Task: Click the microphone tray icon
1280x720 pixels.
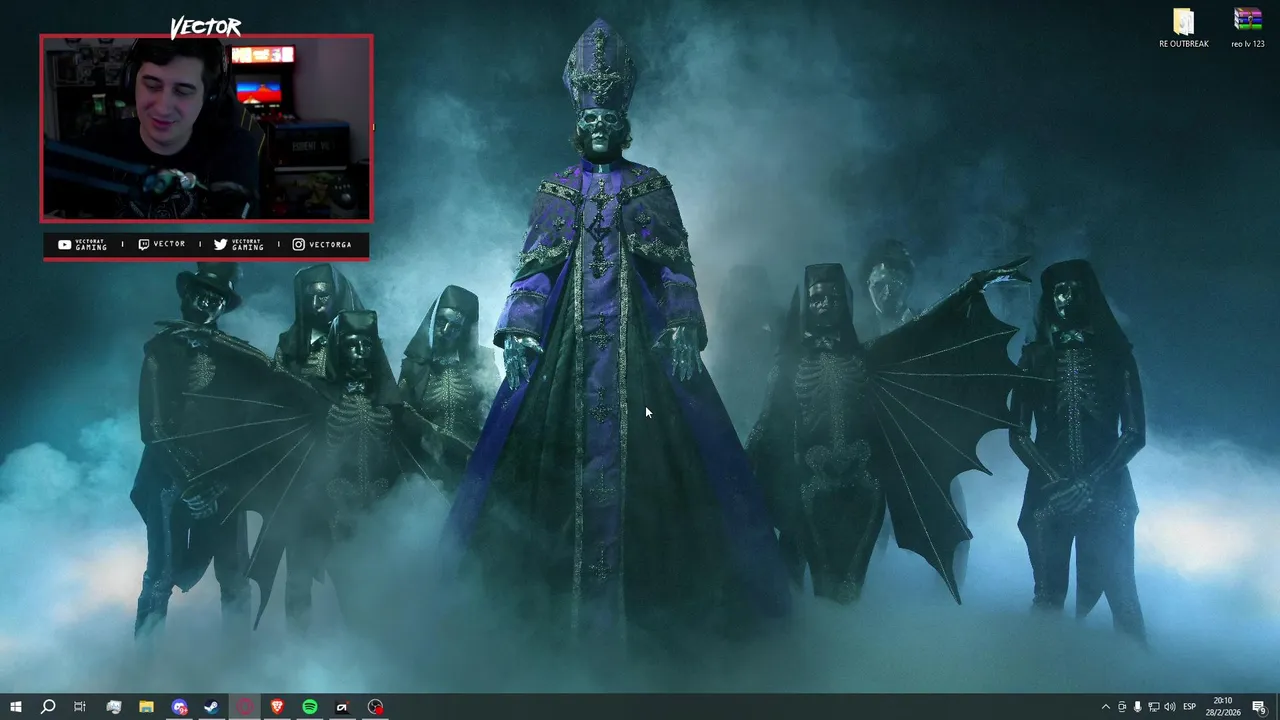Action: tap(1137, 707)
